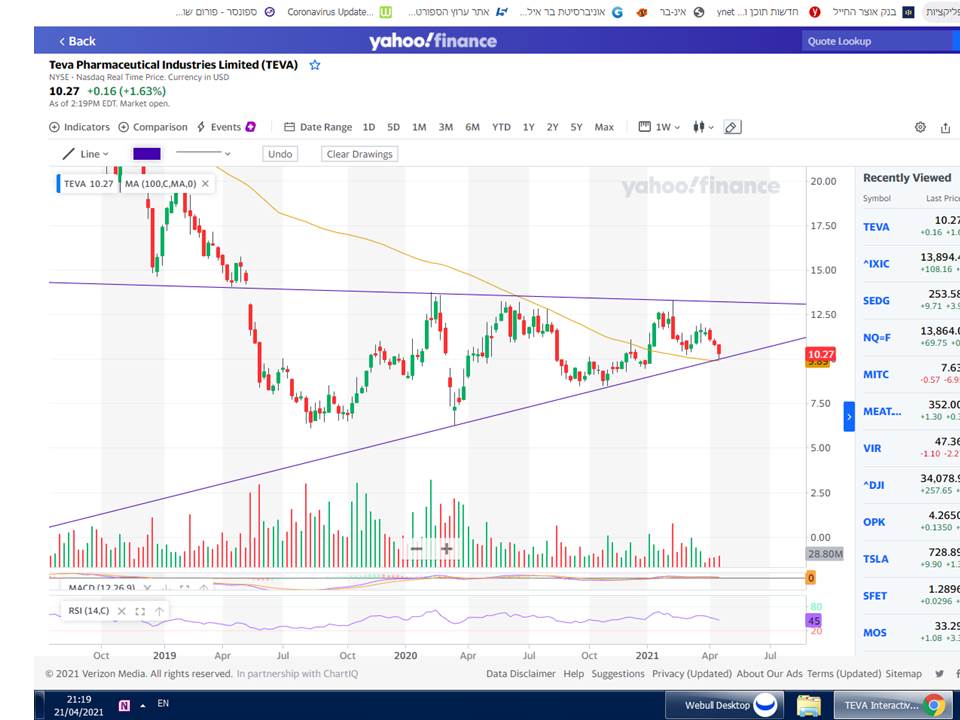Click the OneNote tray icon
960x720 pixels.
[124, 705]
